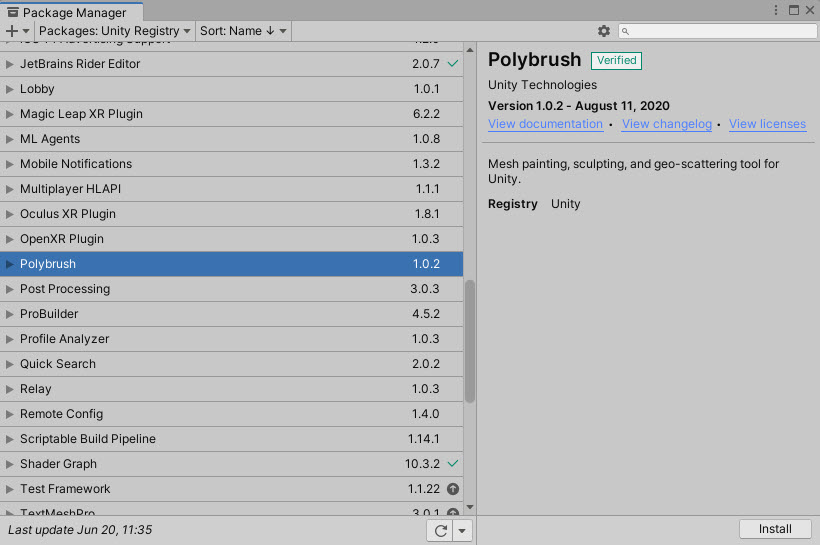Expand the ML Agents package arrow
Viewport: 820px width, 545px height.
[x=9, y=139]
